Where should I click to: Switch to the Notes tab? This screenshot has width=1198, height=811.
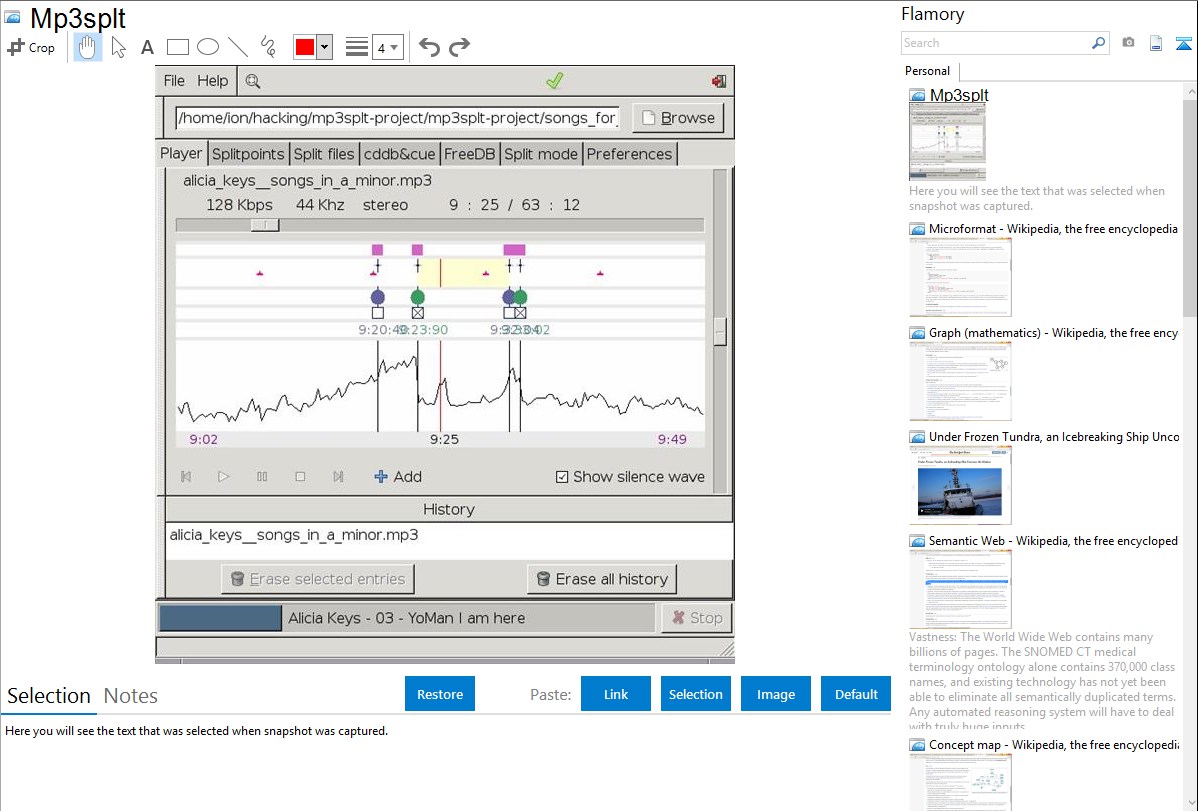pyautogui.click(x=131, y=696)
